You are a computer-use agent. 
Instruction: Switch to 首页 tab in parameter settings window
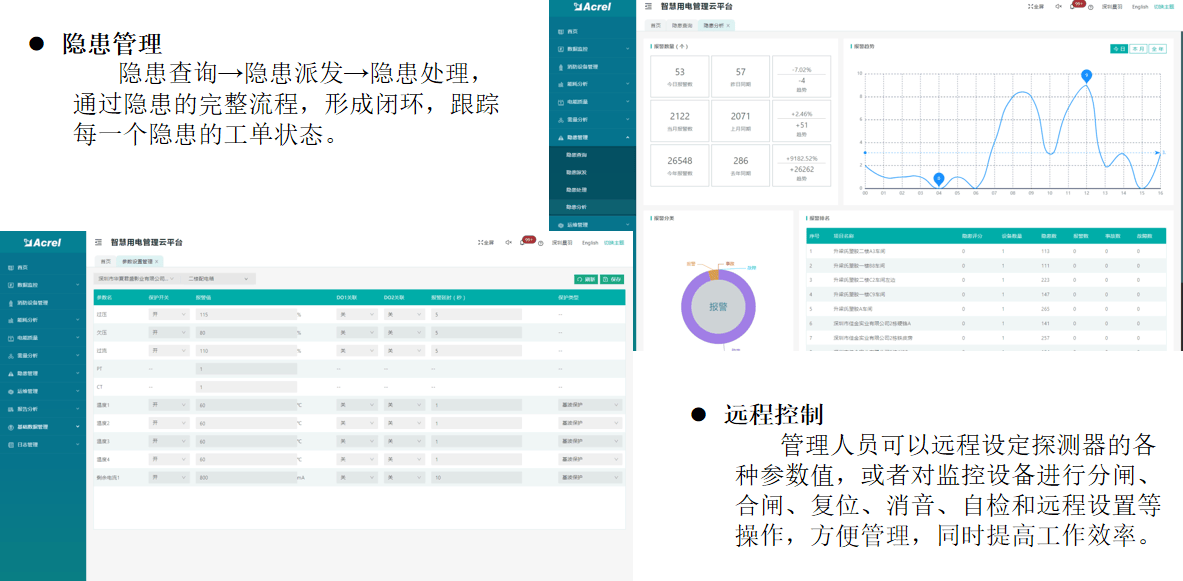click(106, 261)
